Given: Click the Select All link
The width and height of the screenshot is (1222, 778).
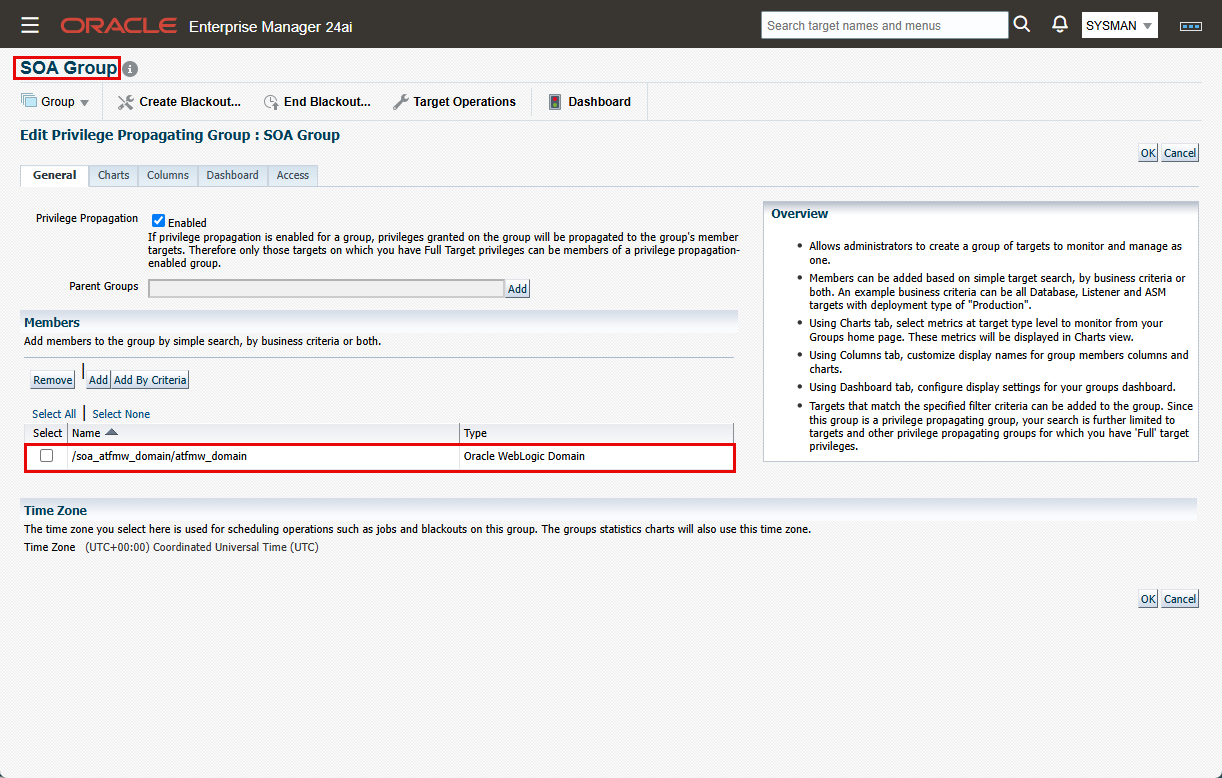Looking at the screenshot, I should coord(54,414).
